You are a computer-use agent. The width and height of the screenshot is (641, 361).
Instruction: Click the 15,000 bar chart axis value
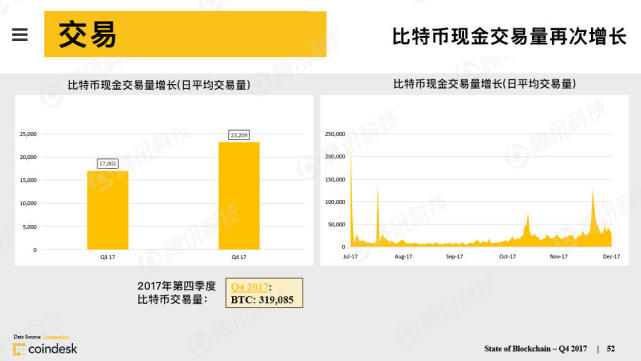pos(28,180)
